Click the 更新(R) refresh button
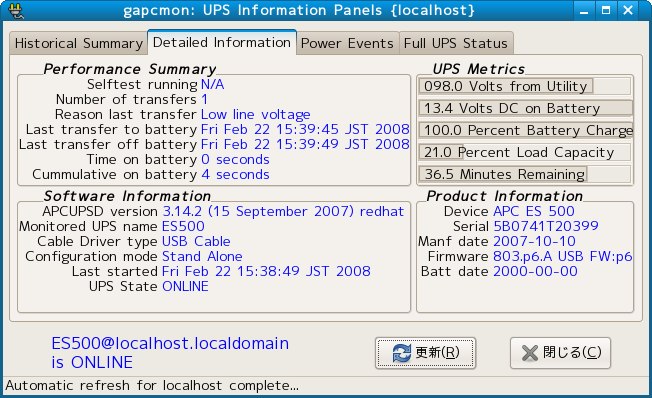The width and height of the screenshot is (652, 398). (x=425, y=353)
